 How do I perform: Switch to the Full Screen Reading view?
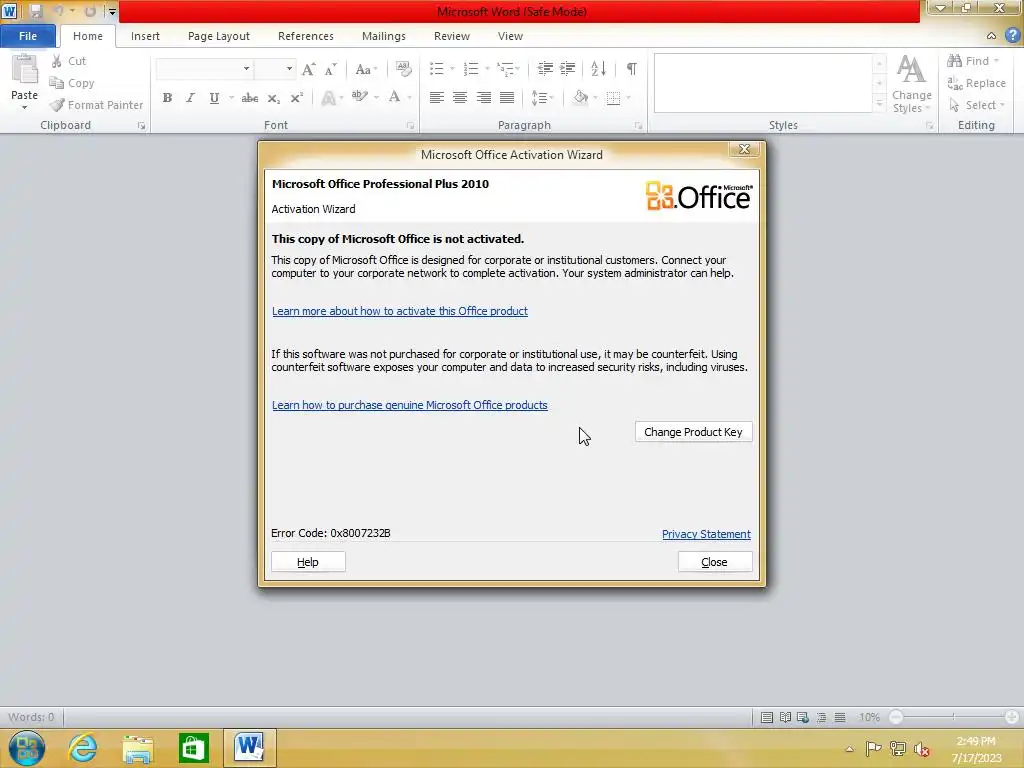tap(786, 717)
